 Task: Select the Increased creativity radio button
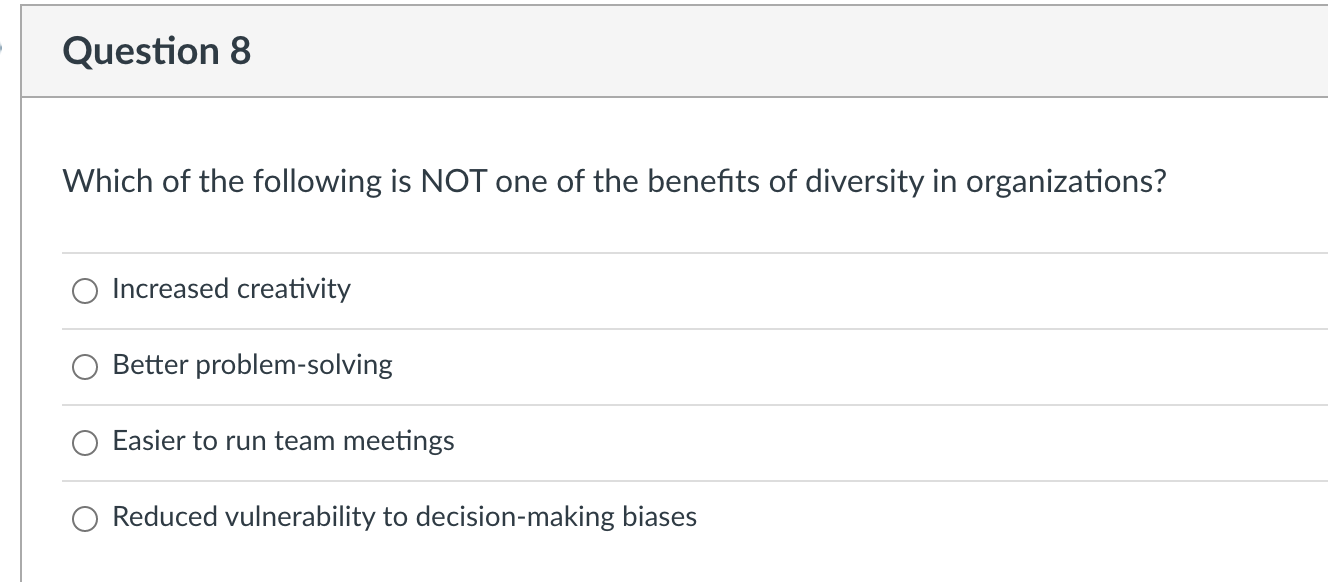[x=85, y=290]
